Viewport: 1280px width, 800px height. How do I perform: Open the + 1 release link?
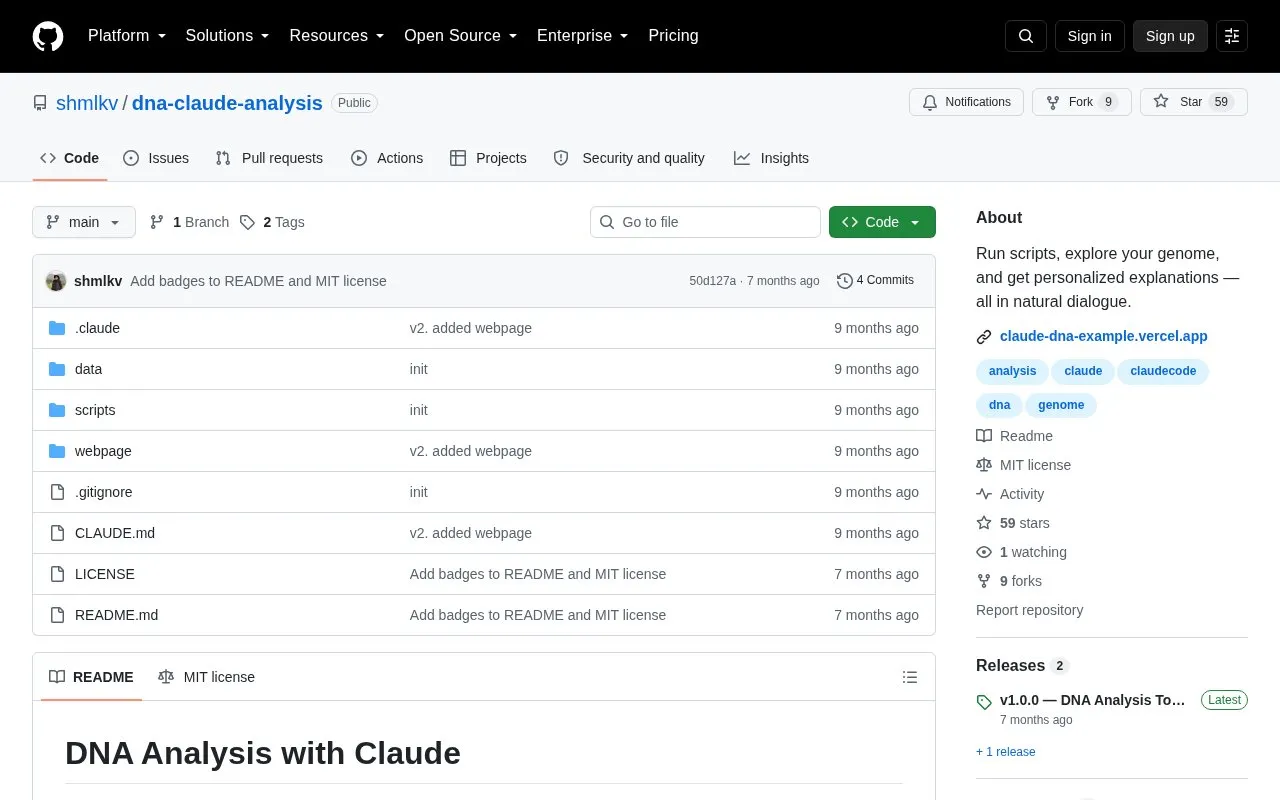(x=1006, y=752)
